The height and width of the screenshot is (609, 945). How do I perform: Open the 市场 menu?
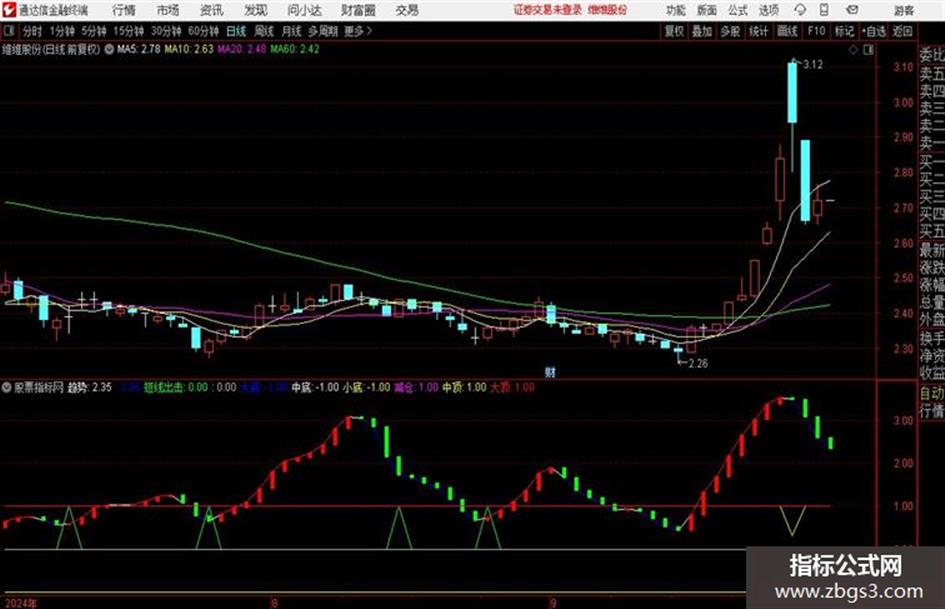click(168, 10)
